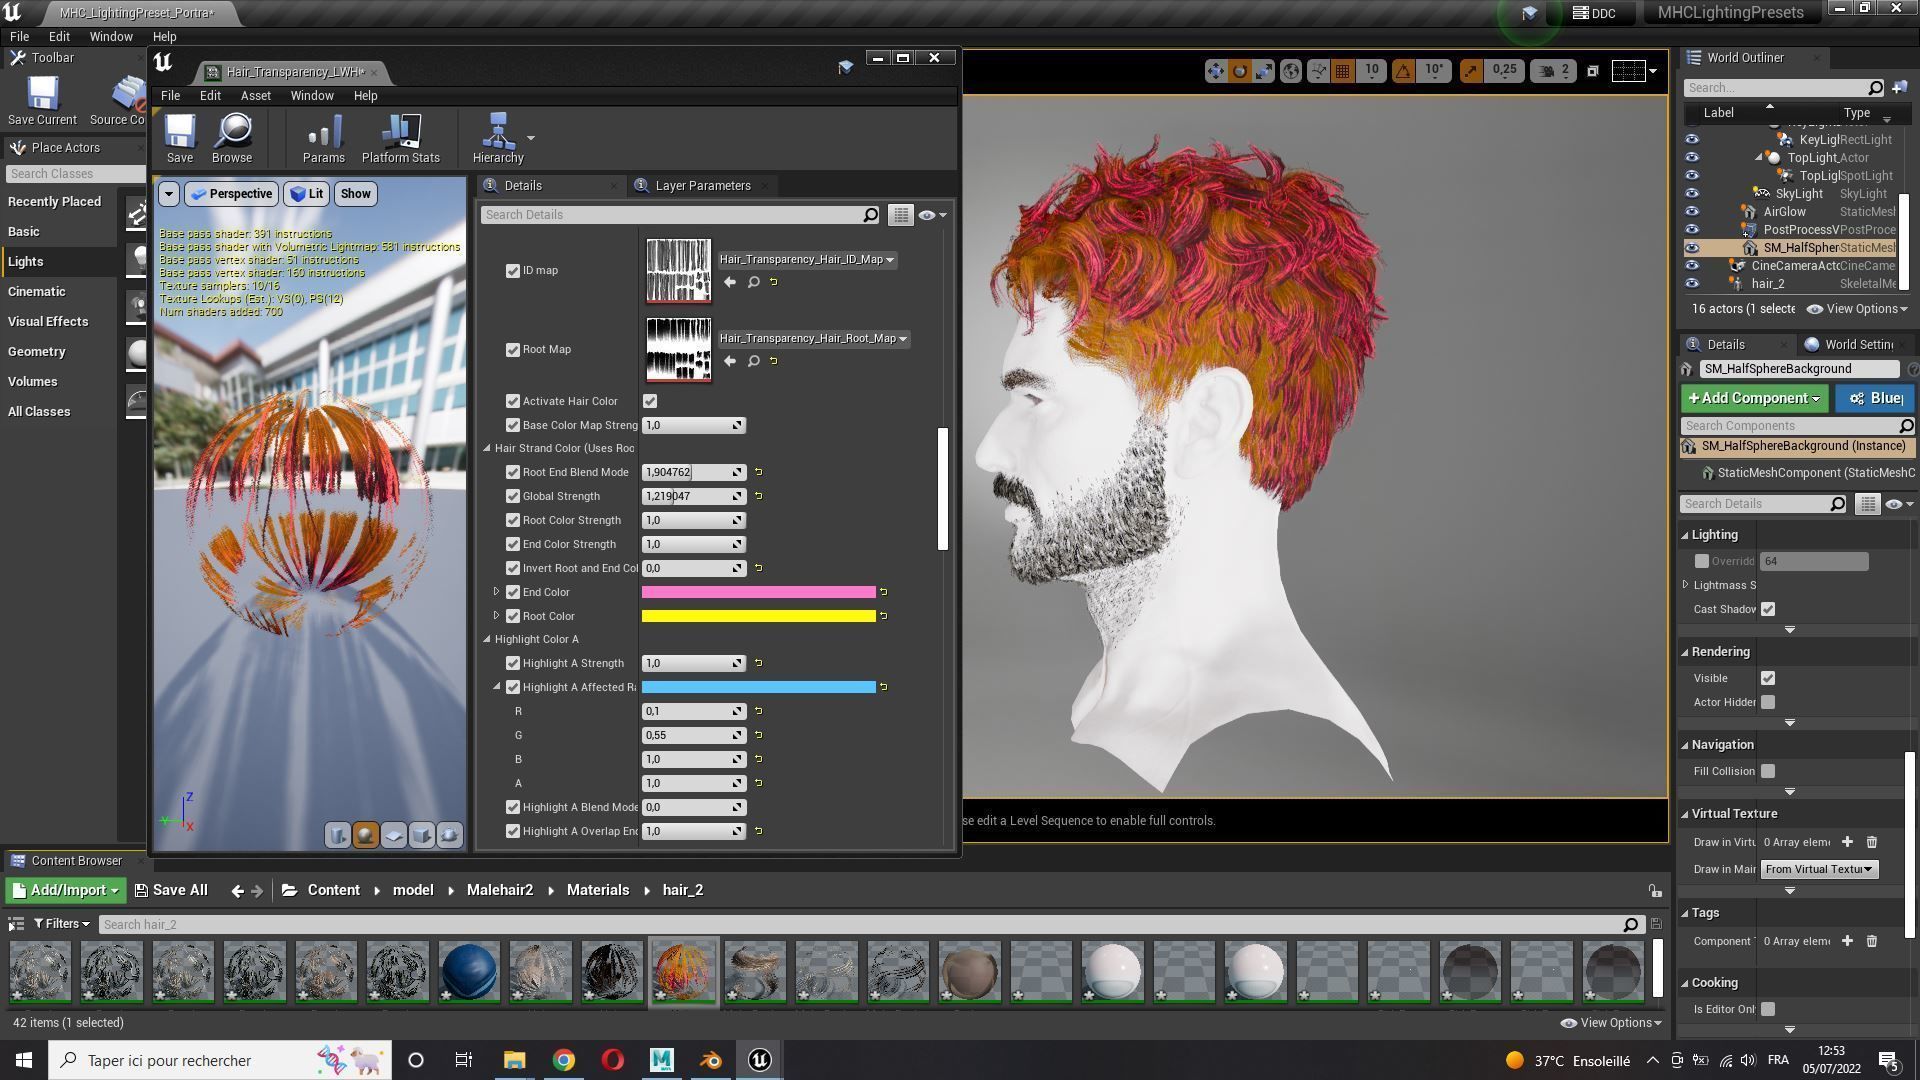Click Browse in material editor toolbar
The width and height of the screenshot is (1920, 1080).
tap(232, 138)
